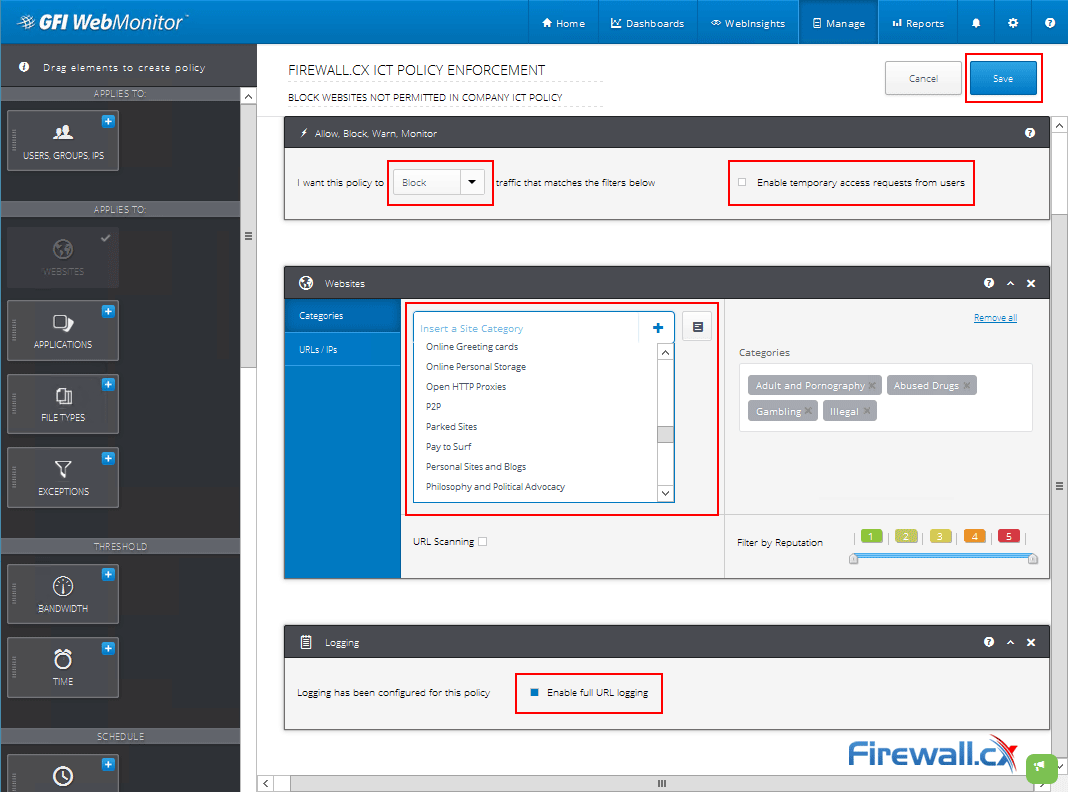This screenshot has width=1068, height=792.
Task: Select reputation level 1 green swatch
Action: pos(871,537)
